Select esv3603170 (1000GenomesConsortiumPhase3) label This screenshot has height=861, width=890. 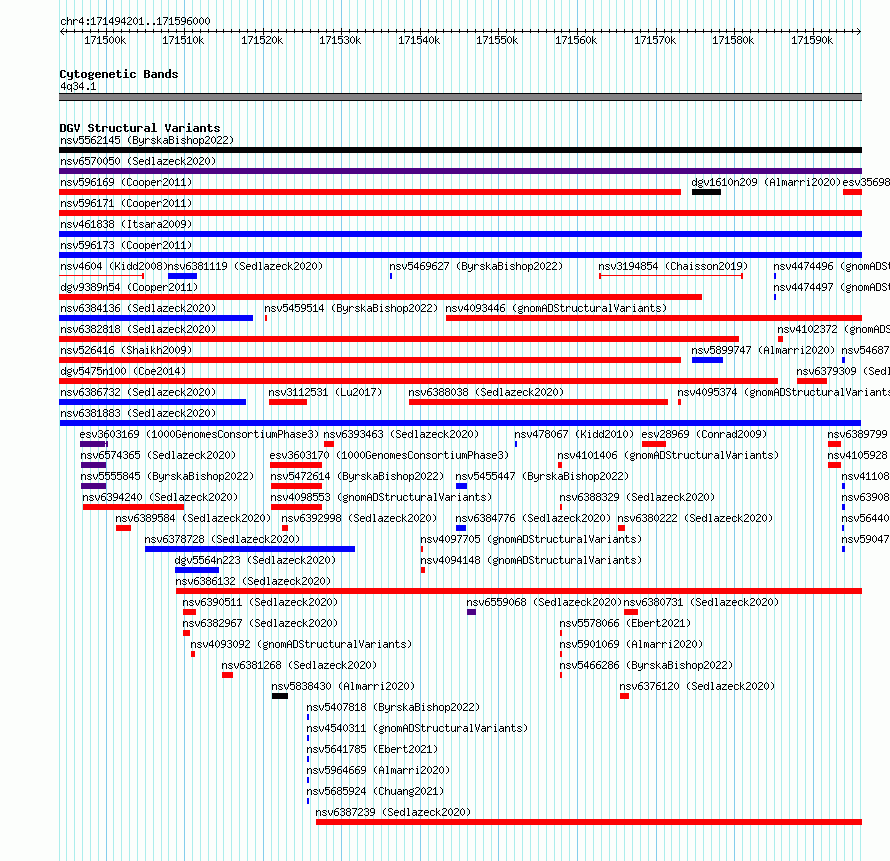tap(389, 455)
